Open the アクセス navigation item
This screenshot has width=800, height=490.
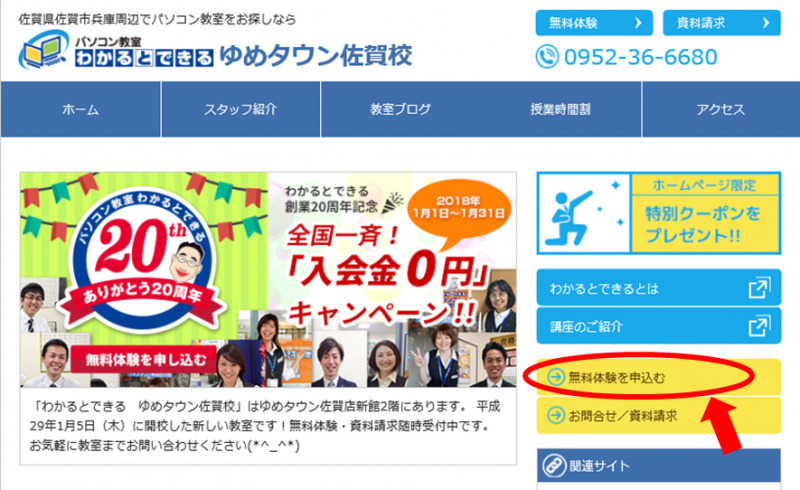click(x=721, y=109)
